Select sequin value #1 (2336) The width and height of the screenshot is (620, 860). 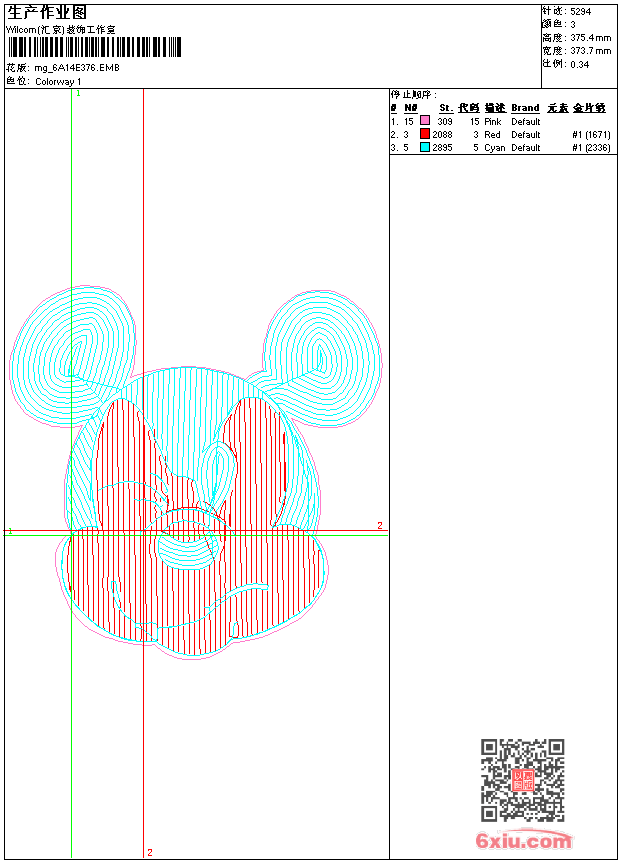(x=591, y=148)
